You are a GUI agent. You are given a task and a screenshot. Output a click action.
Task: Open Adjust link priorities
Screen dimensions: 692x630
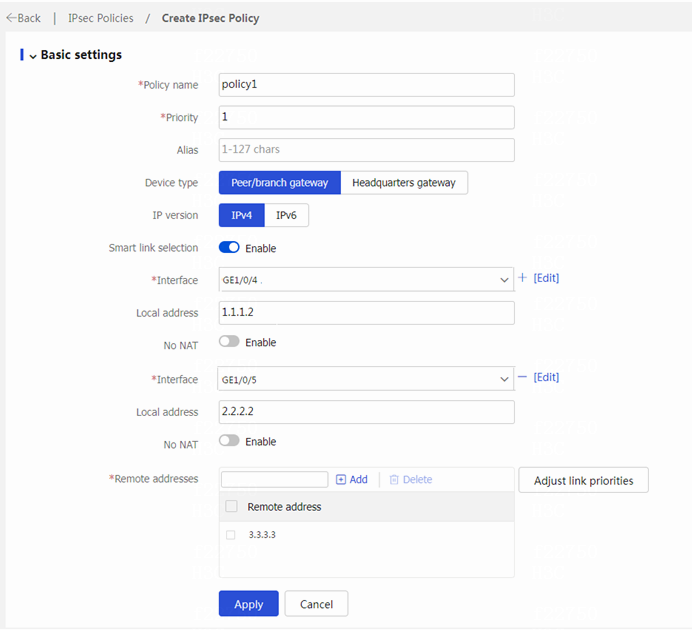pos(583,480)
